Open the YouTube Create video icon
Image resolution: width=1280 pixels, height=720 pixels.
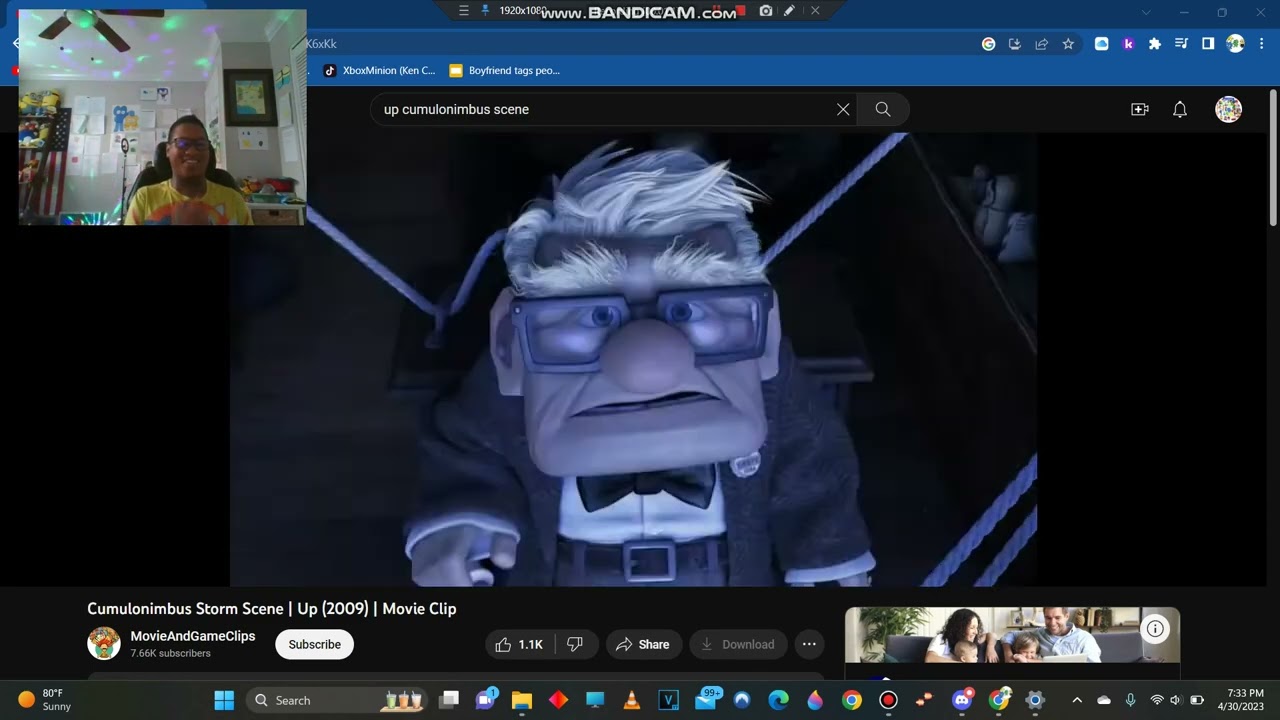pos(1139,109)
